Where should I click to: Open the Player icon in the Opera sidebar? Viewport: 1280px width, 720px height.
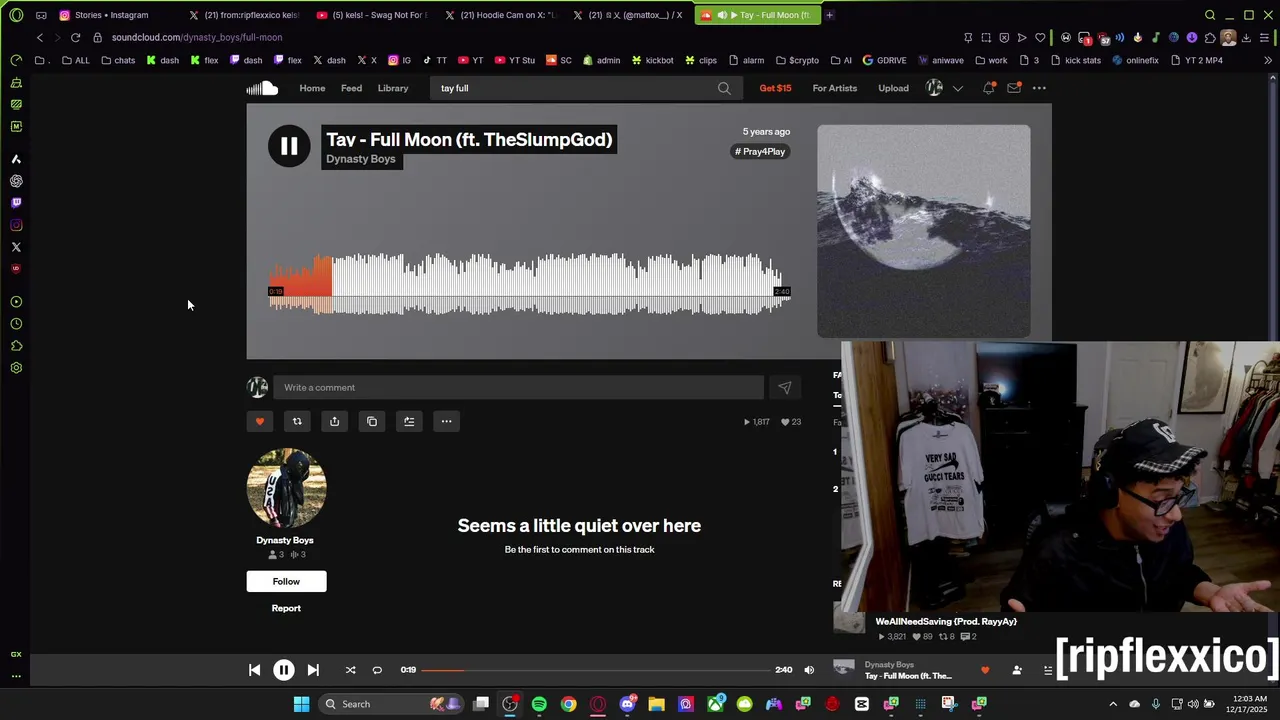tap(16, 302)
